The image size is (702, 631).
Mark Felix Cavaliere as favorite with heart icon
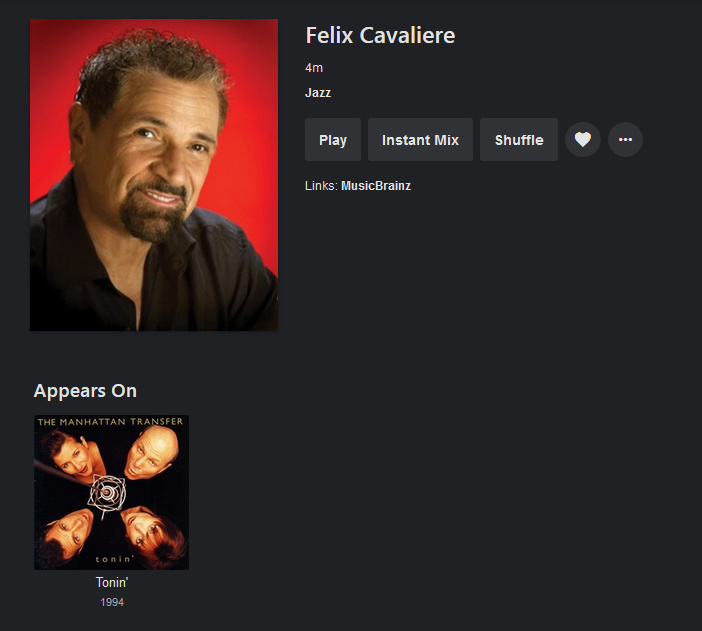[582, 140]
